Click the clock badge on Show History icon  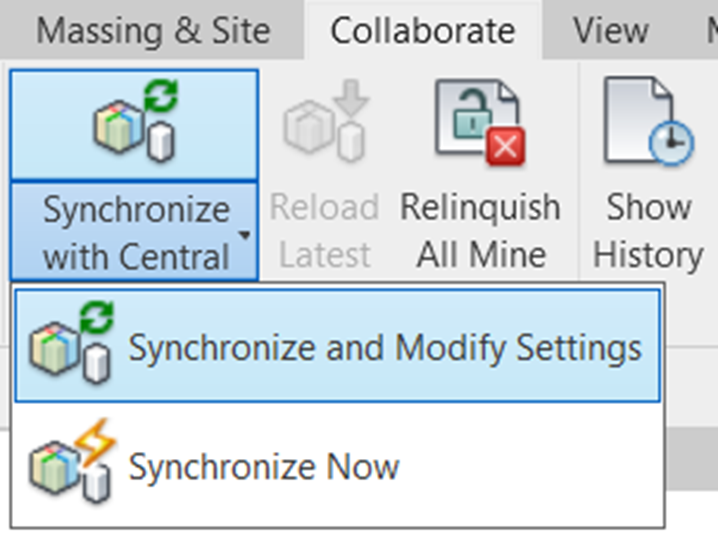671,143
